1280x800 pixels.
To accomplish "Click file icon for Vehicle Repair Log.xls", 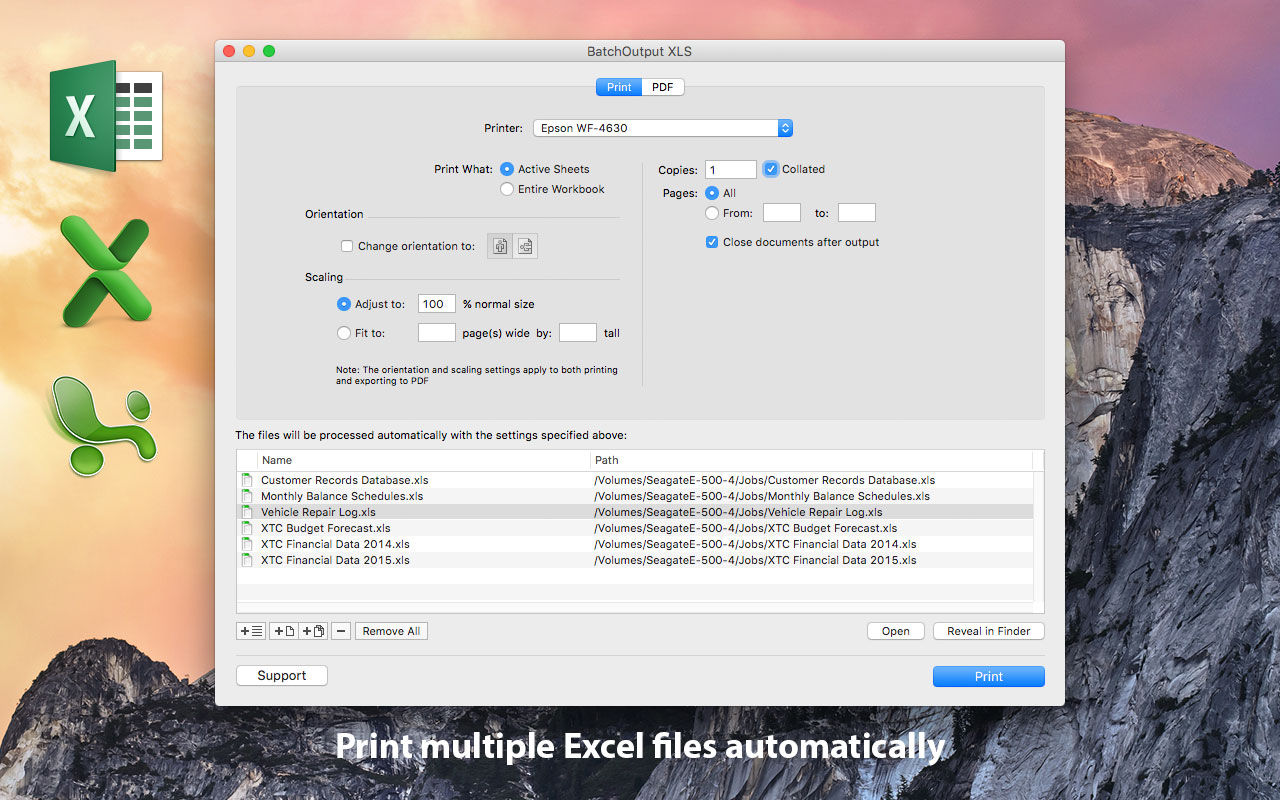I will point(247,512).
